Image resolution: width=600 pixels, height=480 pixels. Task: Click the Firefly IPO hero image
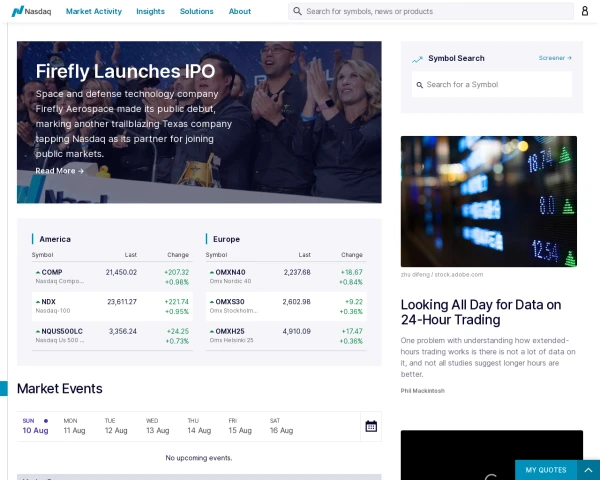tap(199, 122)
